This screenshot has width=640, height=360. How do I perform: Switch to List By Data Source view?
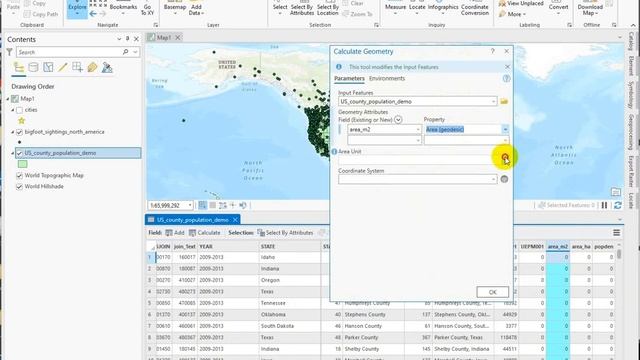click(x=33, y=67)
